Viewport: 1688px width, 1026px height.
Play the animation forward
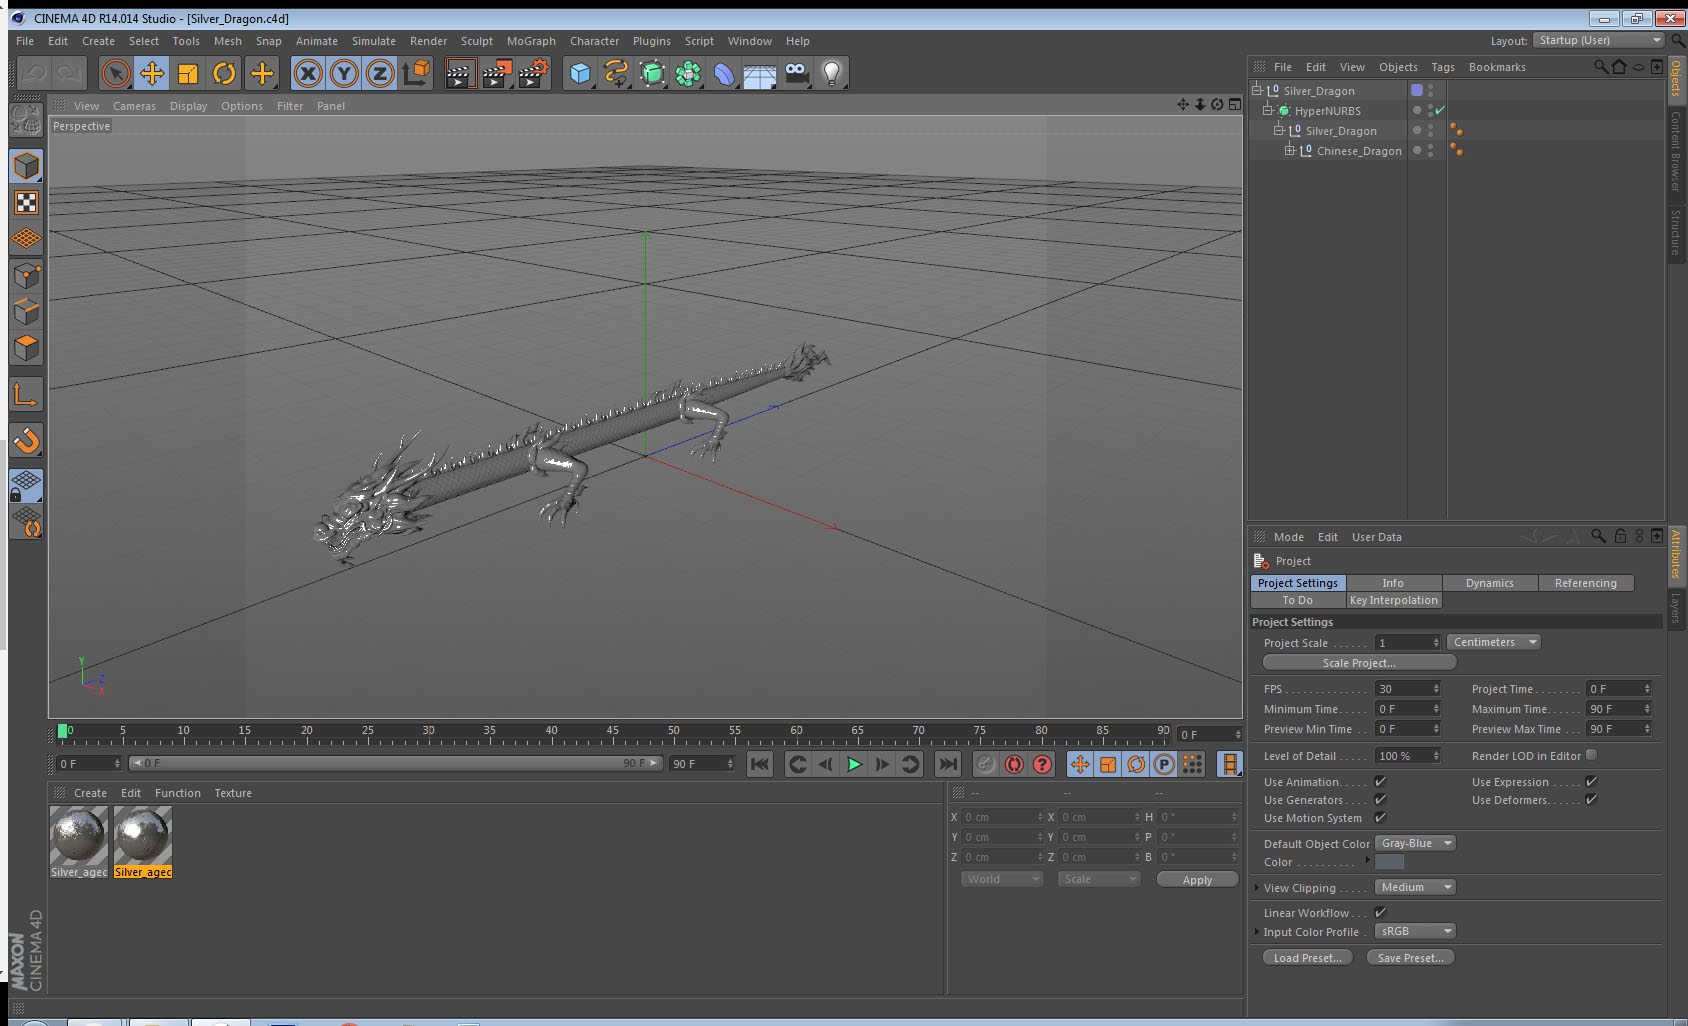[x=854, y=764]
